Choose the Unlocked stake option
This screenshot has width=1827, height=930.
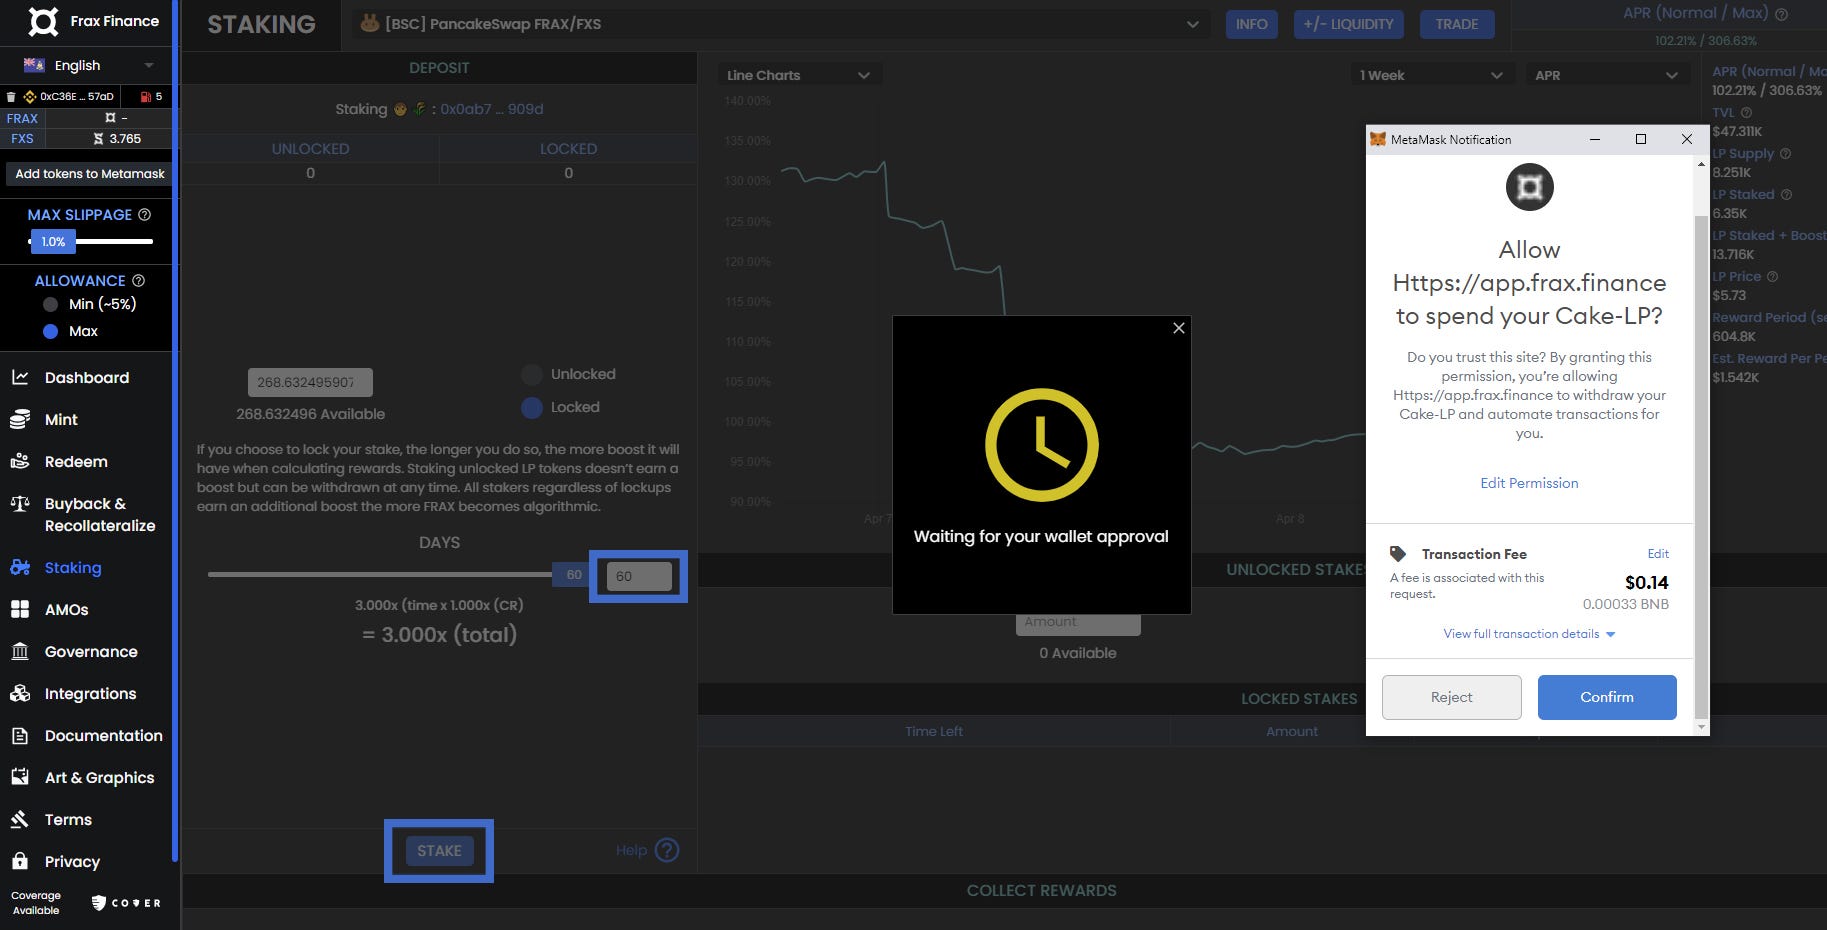coord(532,374)
